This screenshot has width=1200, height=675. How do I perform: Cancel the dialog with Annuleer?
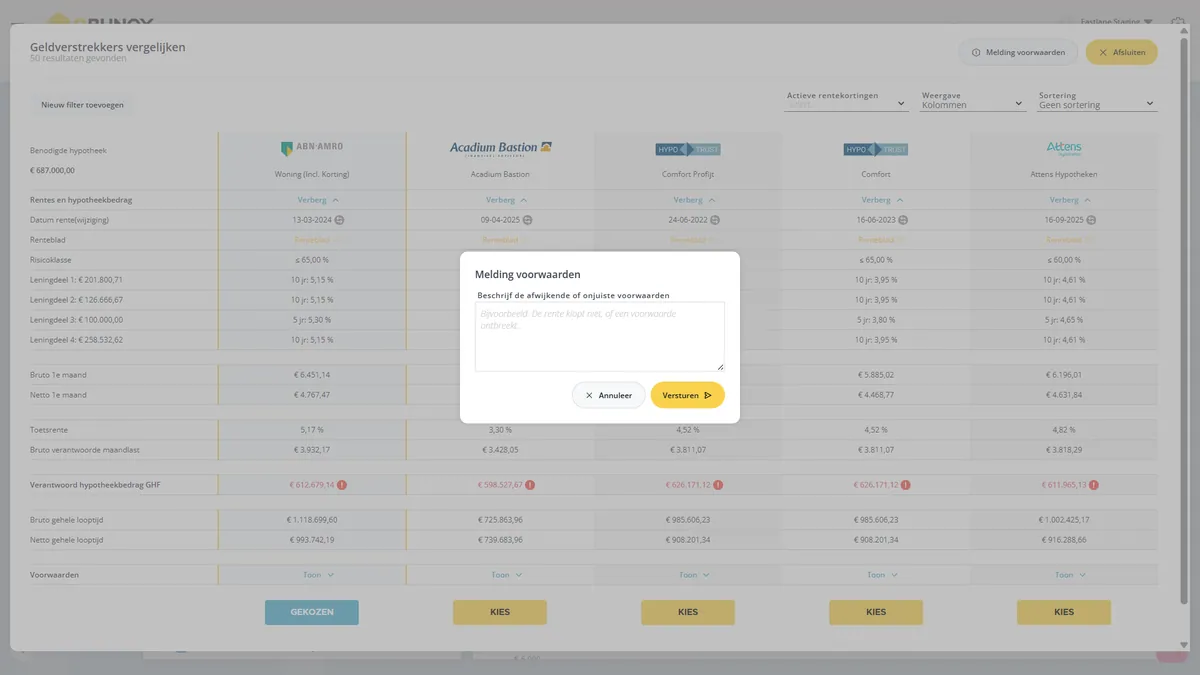(x=609, y=395)
